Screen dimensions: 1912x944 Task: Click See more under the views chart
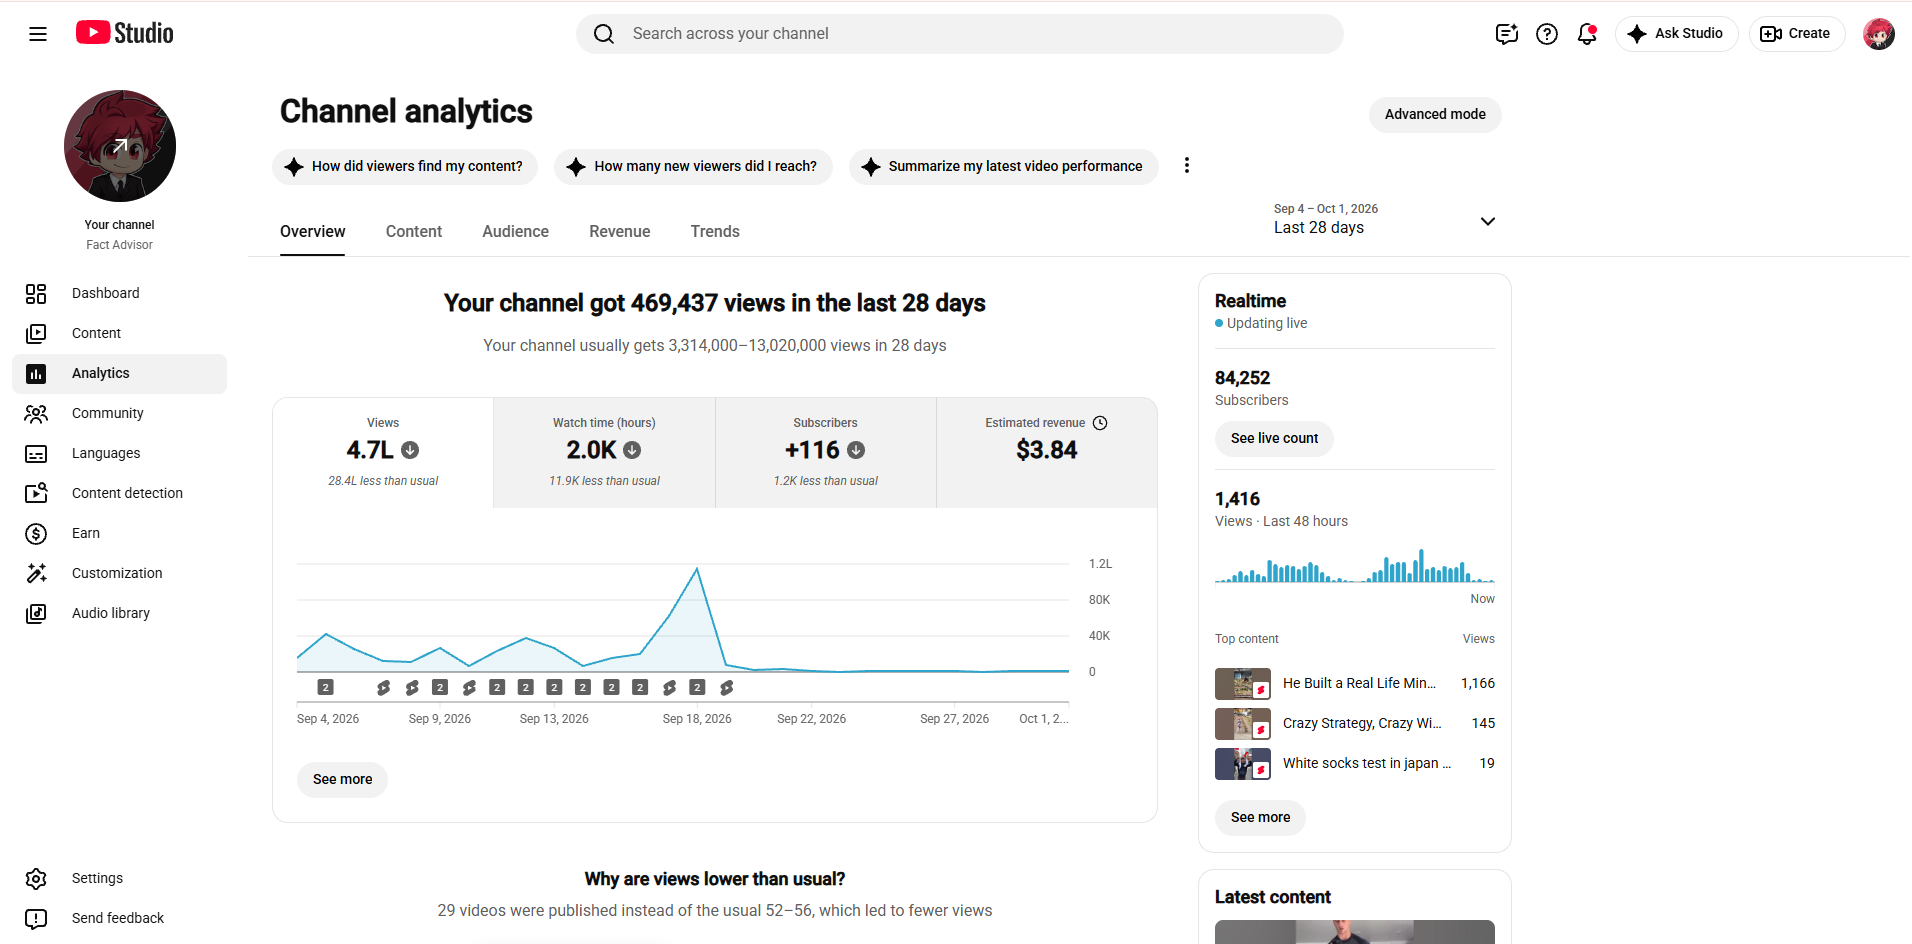[x=342, y=779]
